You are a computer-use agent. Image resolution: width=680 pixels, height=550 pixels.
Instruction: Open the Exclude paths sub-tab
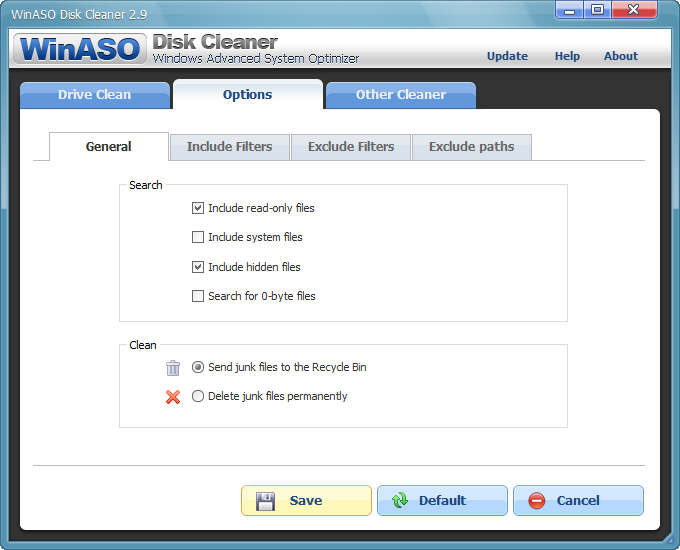click(471, 147)
